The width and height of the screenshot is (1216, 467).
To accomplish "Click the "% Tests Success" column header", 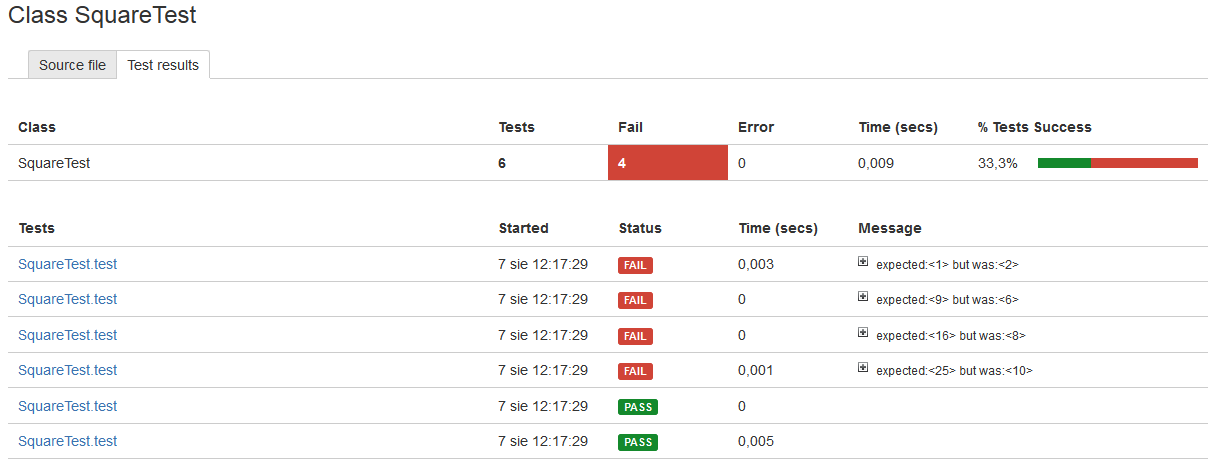I will point(1034,127).
